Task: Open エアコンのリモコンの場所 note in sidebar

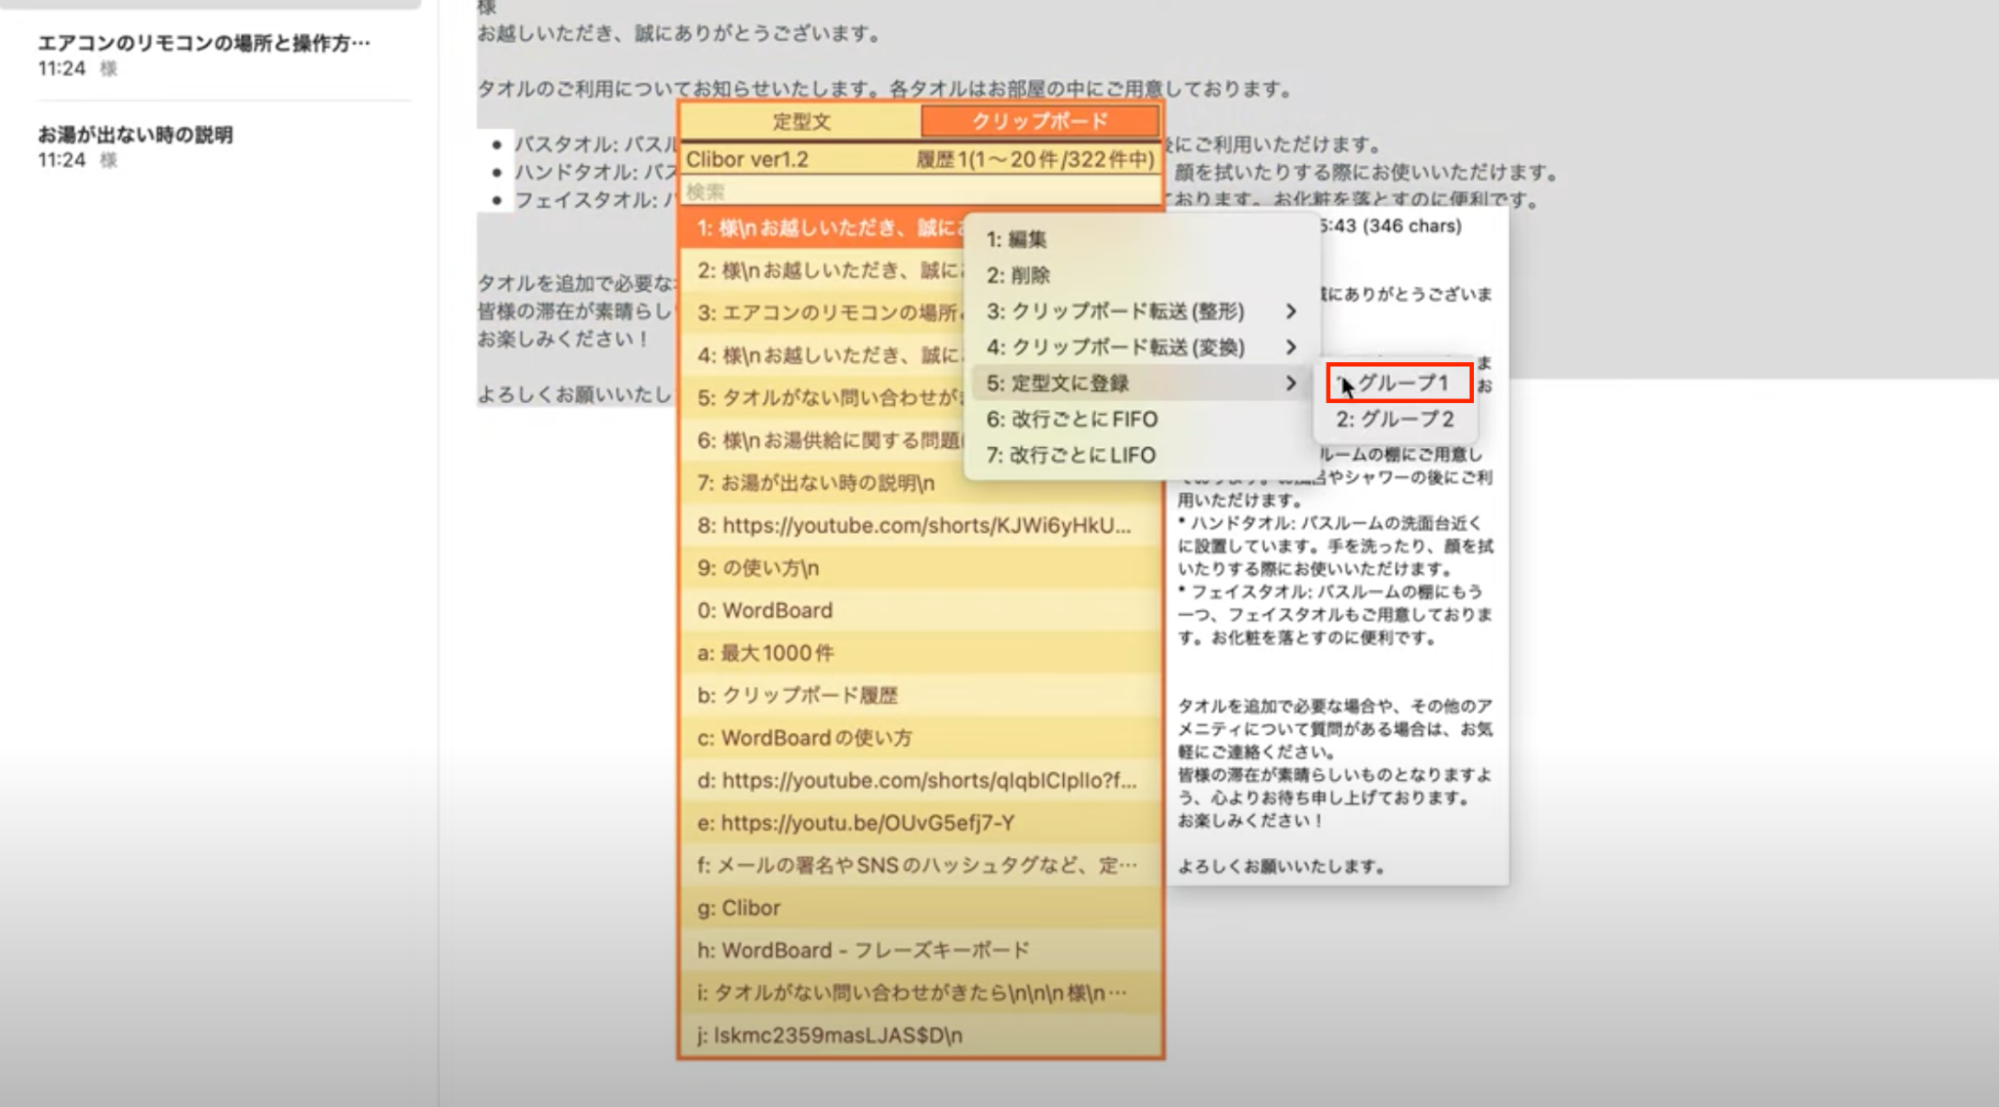Action: click(204, 43)
